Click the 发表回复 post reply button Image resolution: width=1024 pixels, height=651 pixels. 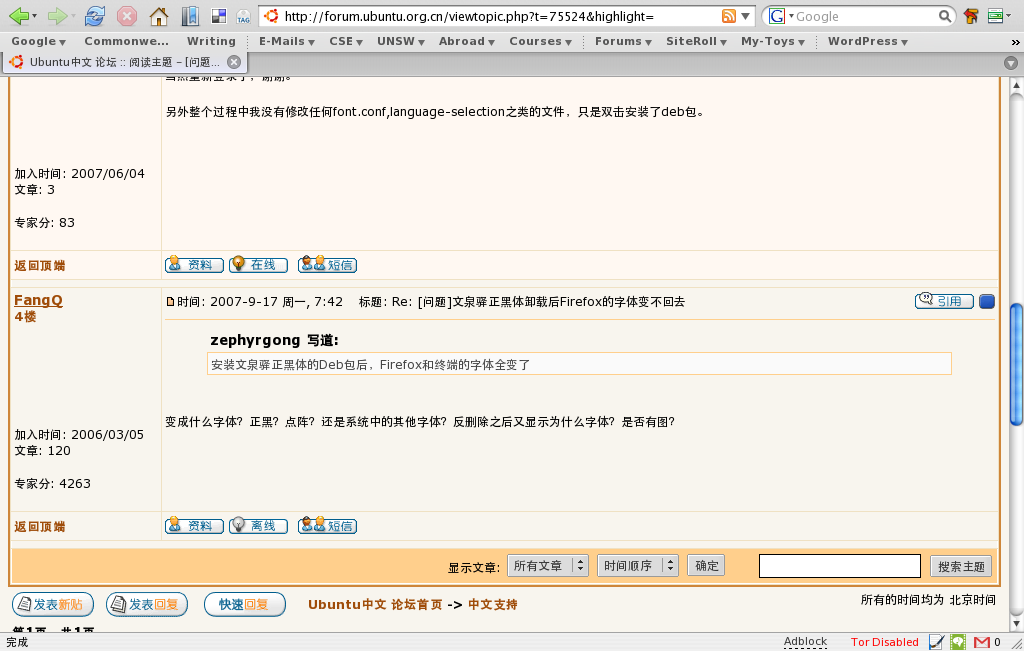pyautogui.click(x=147, y=605)
